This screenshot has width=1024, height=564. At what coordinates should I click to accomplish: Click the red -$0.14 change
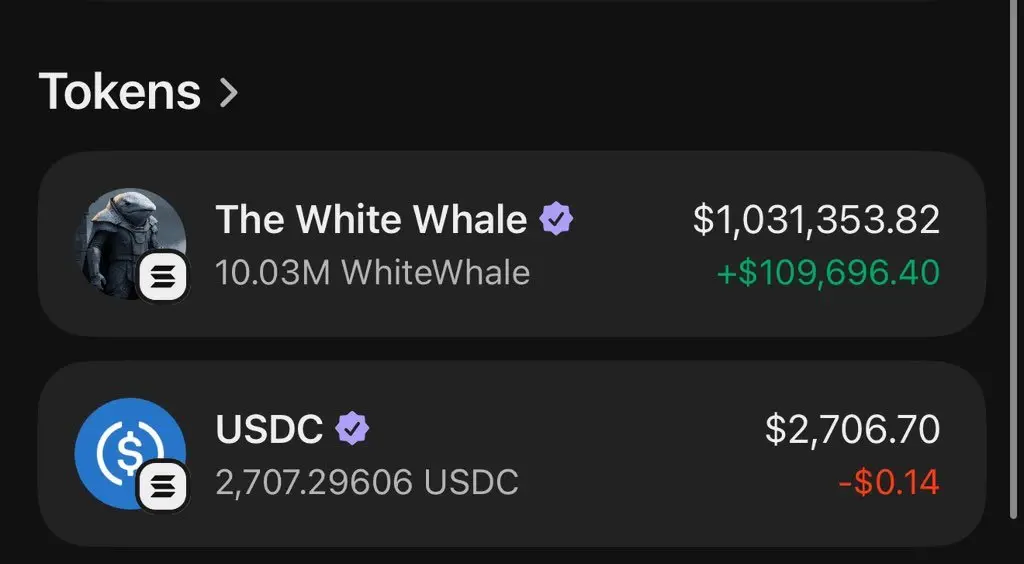(889, 482)
